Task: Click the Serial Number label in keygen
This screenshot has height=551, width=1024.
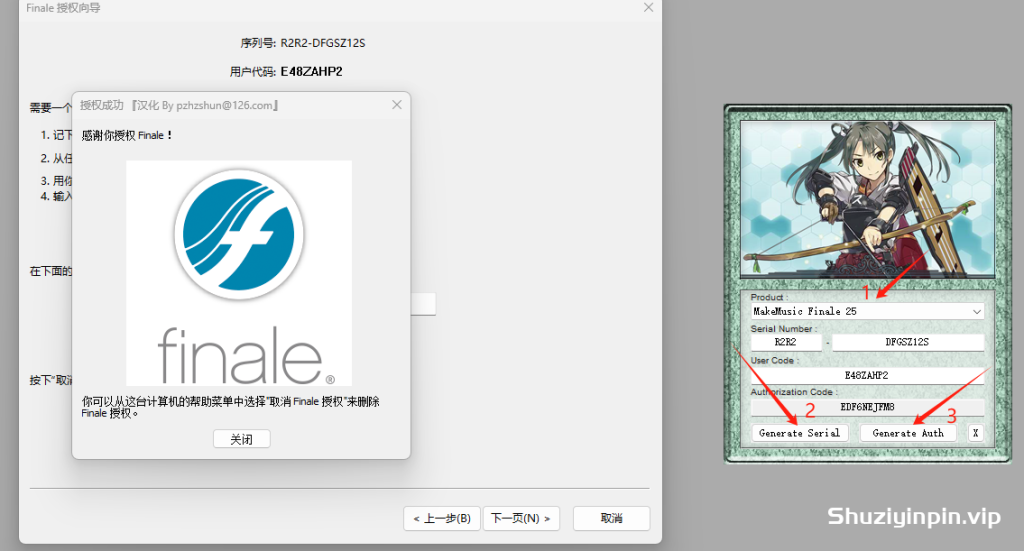Action: pos(783,328)
